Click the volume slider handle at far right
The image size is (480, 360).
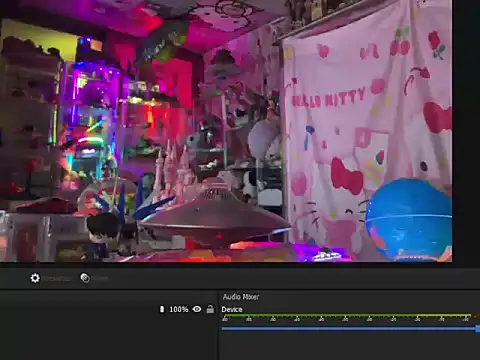coord(478,329)
